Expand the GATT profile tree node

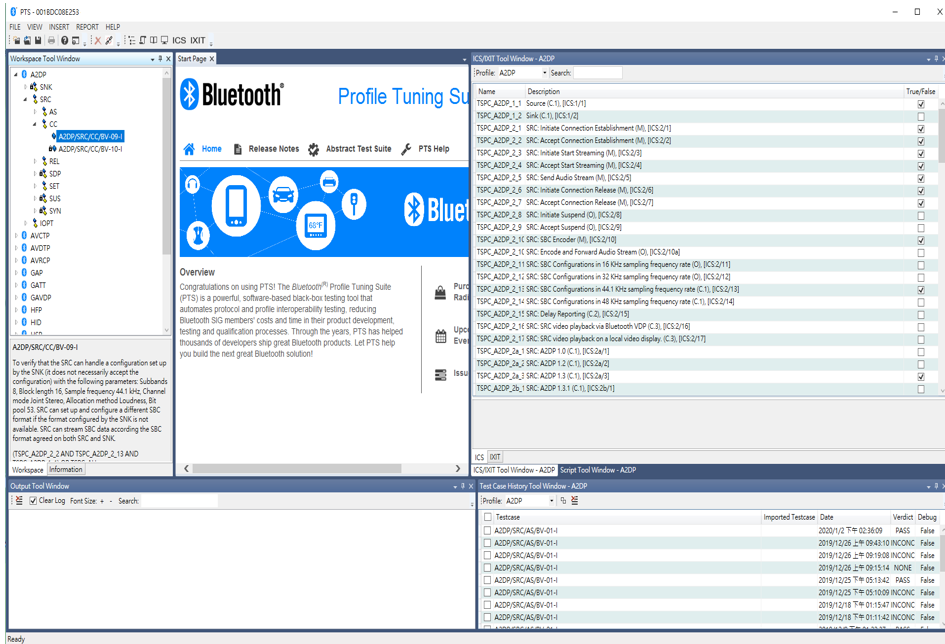(x=16, y=285)
